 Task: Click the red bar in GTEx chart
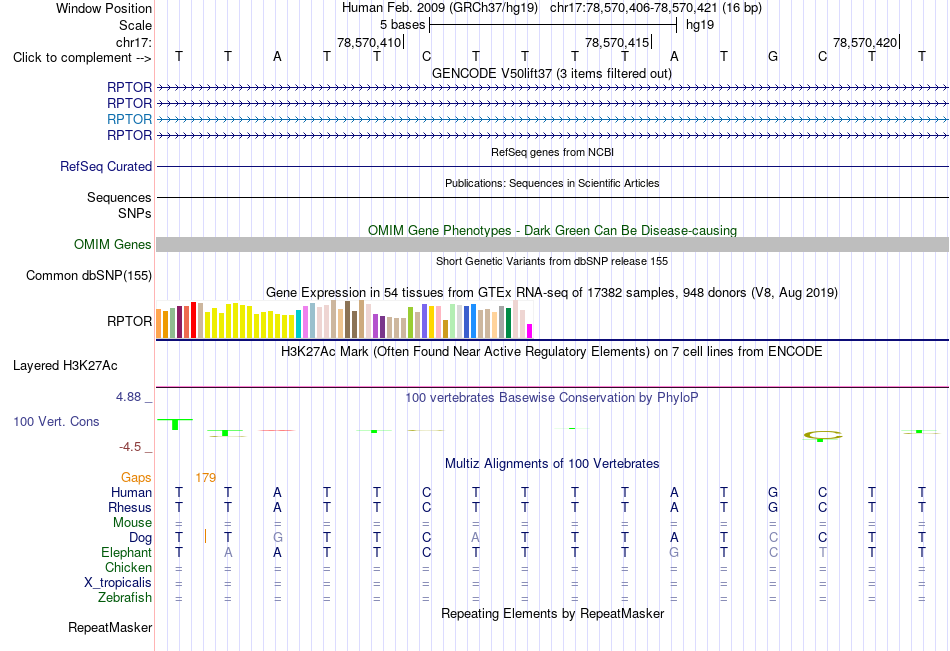tap(193, 320)
